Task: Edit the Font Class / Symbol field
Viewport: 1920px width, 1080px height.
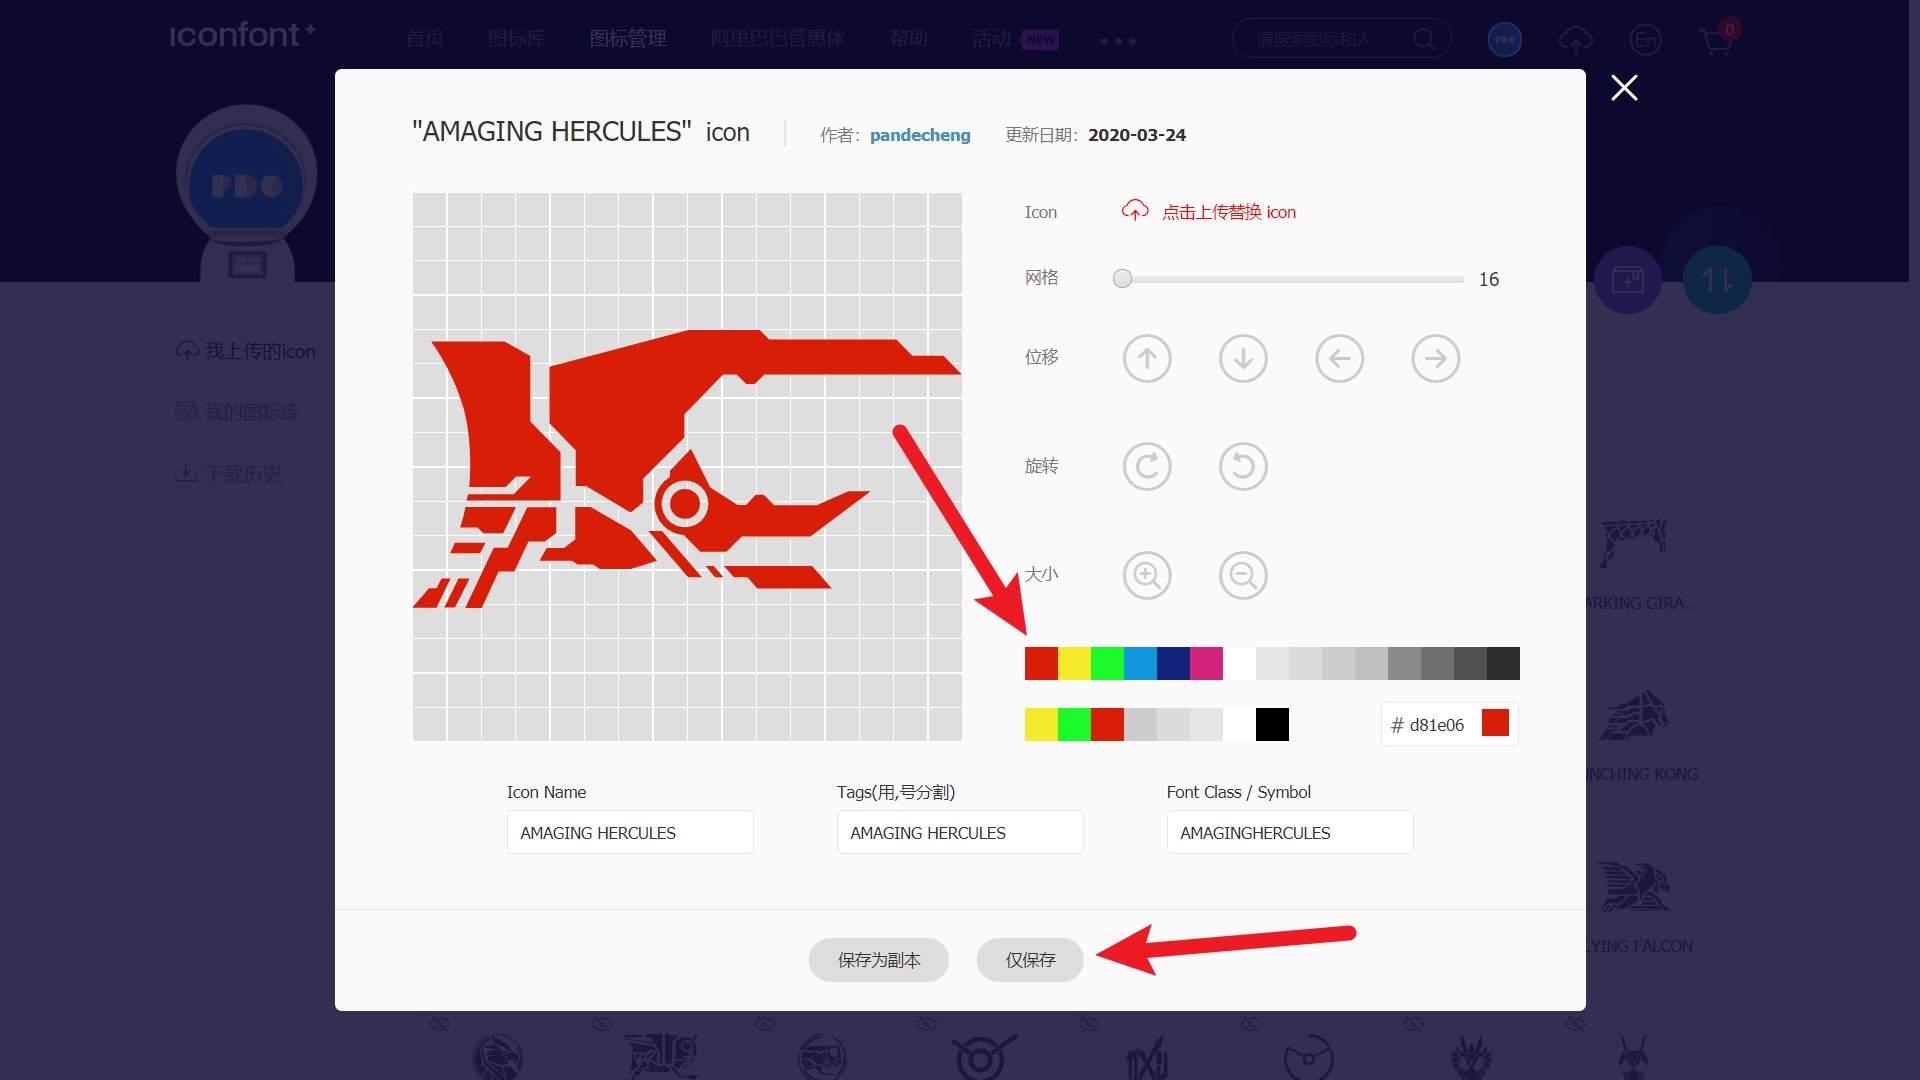Action: (1289, 832)
